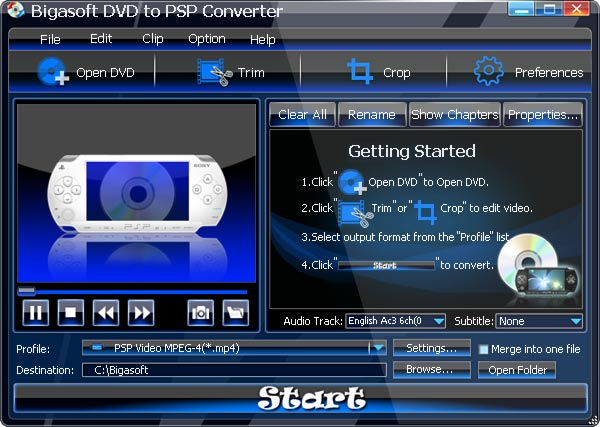Click the Open DVD icon in Getting Started
The width and height of the screenshot is (600, 427).
[x=352, y=182]
